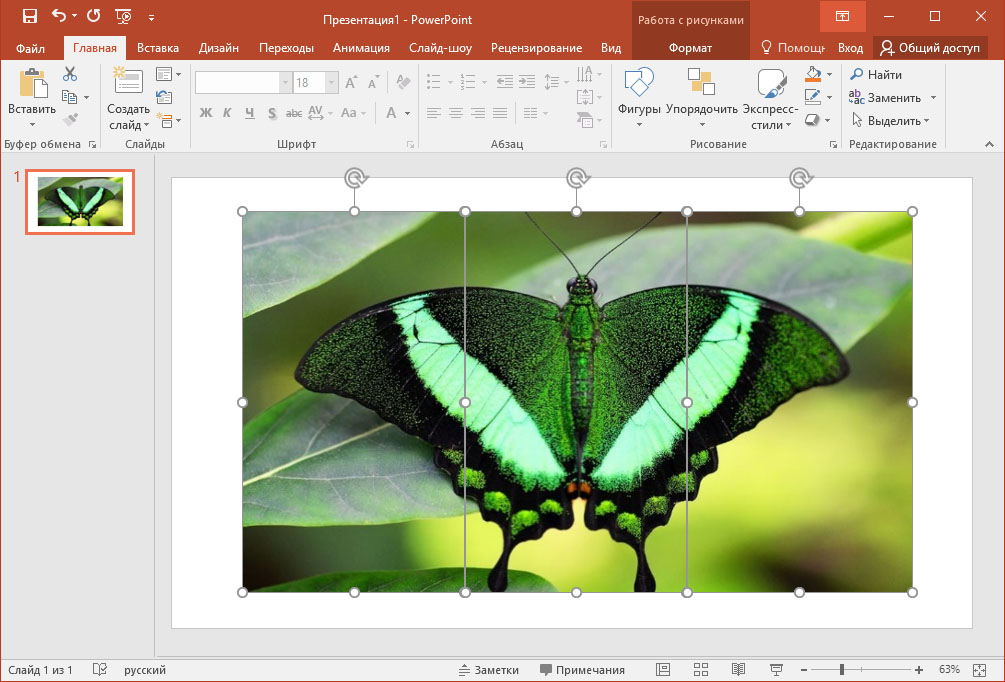
Task: Redo the last action
Action: (x=94, y=16)
